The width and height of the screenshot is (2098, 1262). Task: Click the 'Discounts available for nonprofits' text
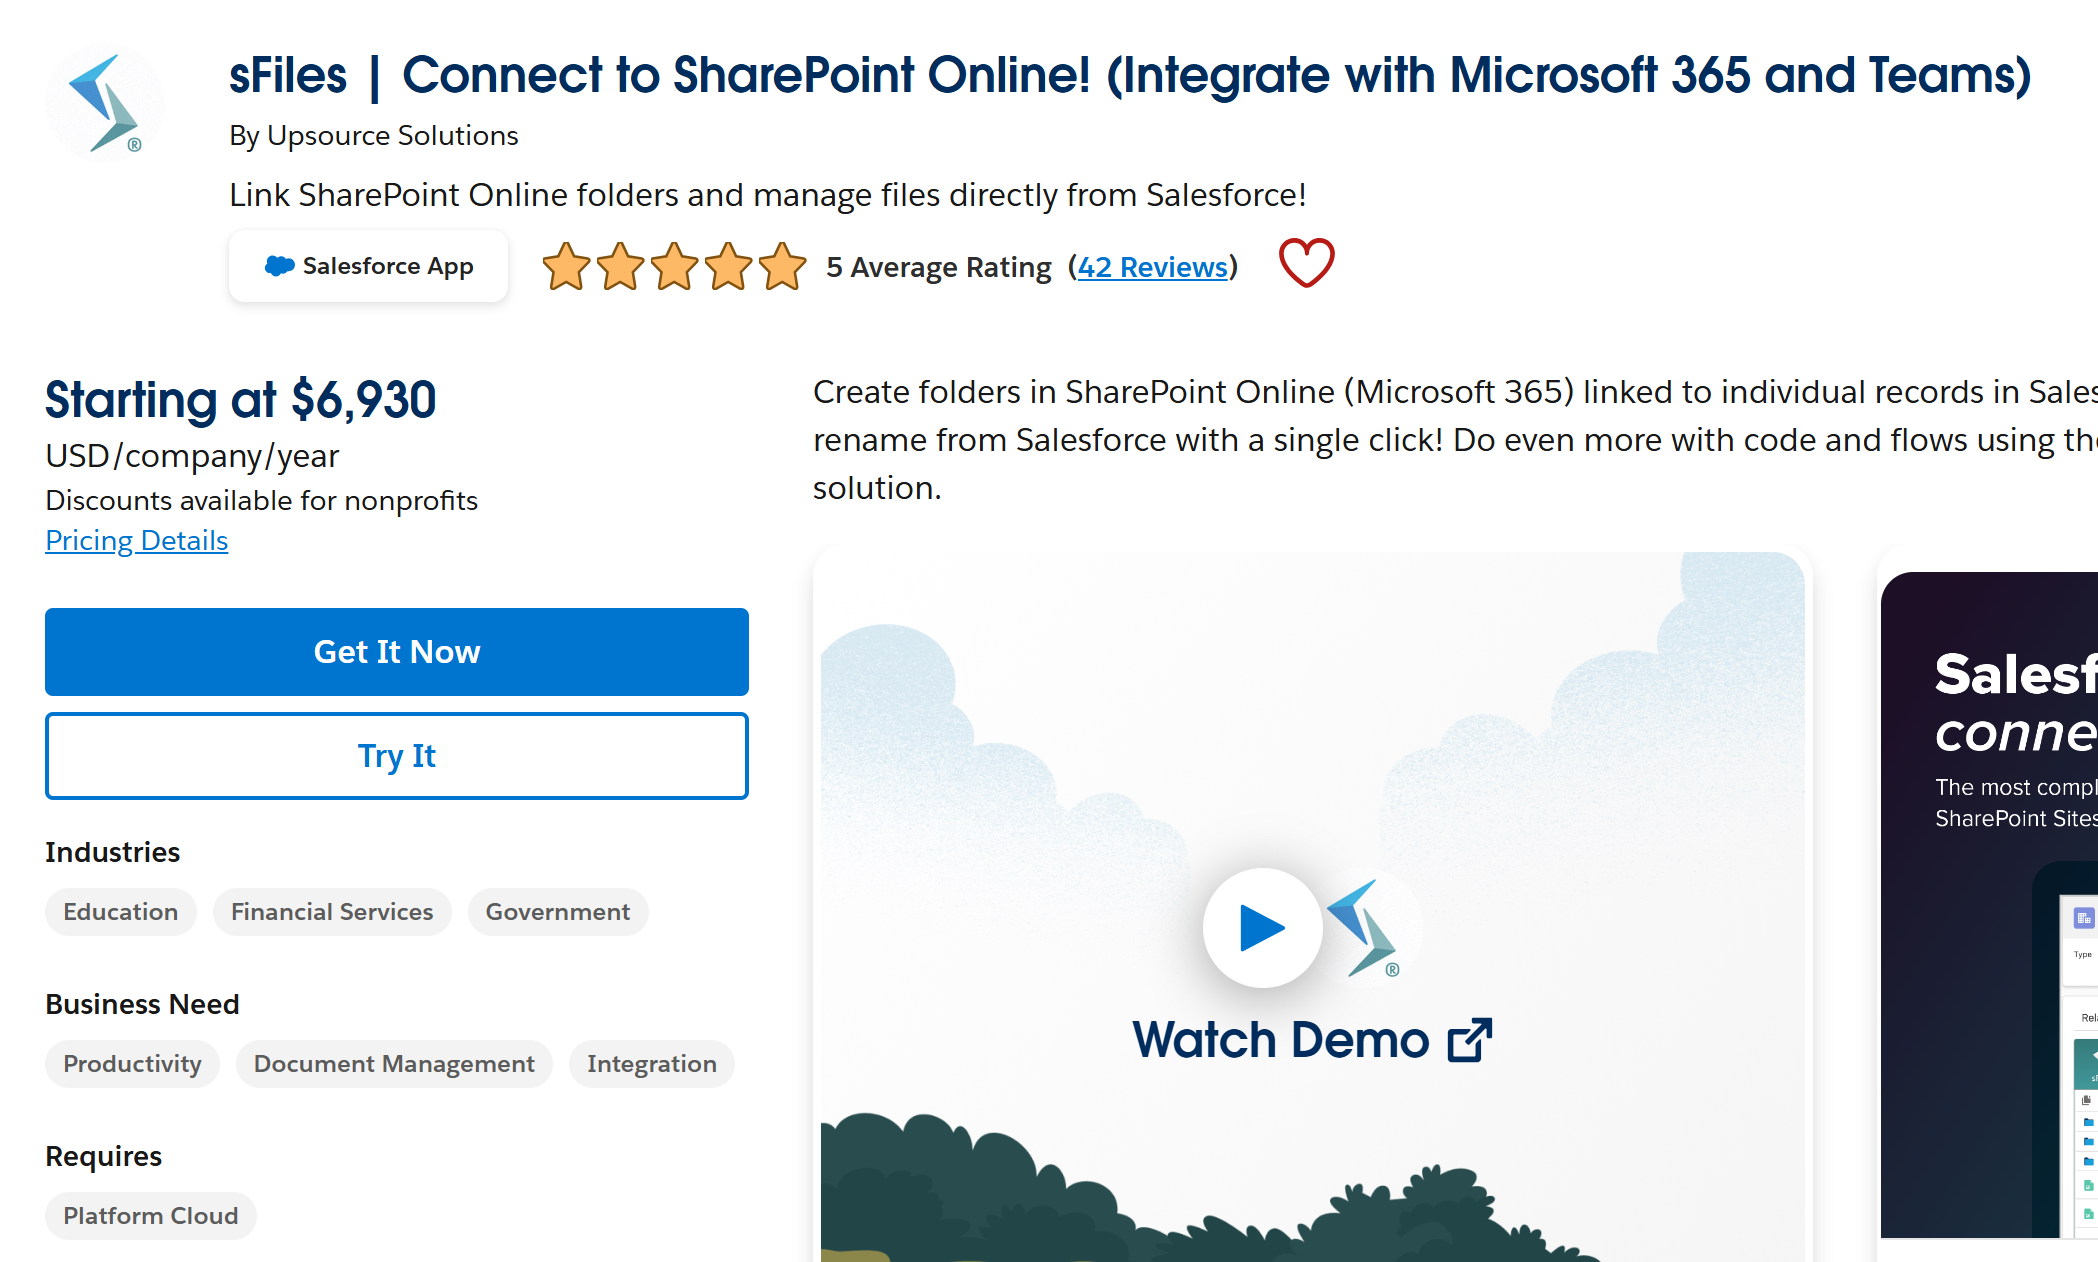[262, 500]
